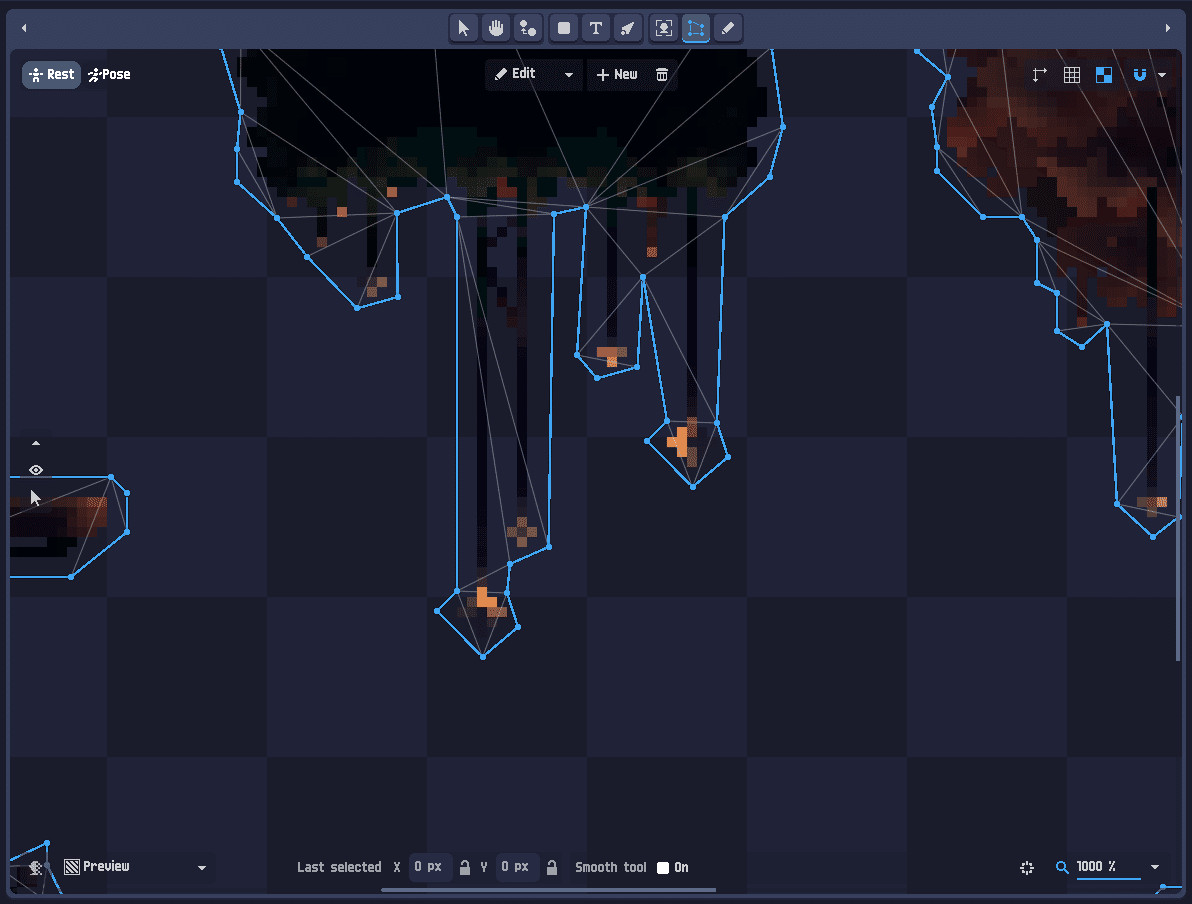Switch to Pose mode
The height and width of the screenshot is (904, 1192).
pyautogui.click(x=109, y=75)
